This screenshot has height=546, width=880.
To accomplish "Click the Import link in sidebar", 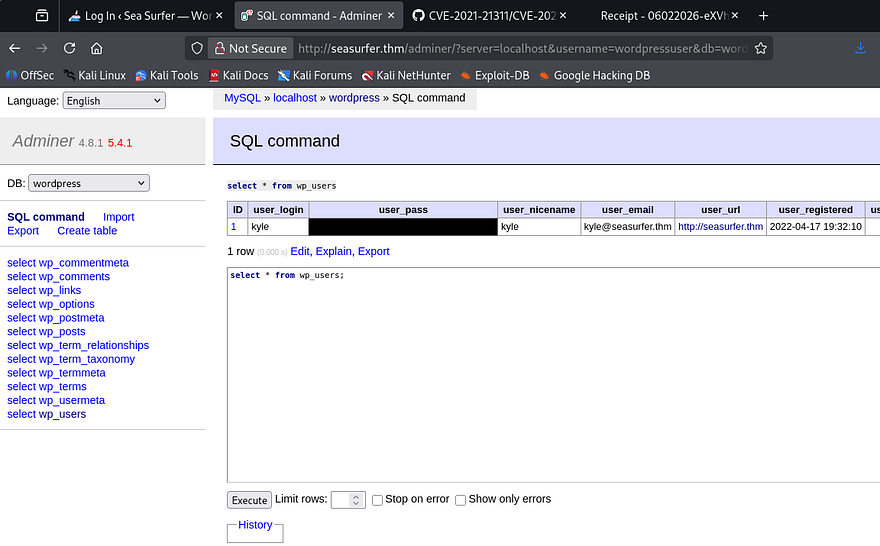I will point(118,217).
